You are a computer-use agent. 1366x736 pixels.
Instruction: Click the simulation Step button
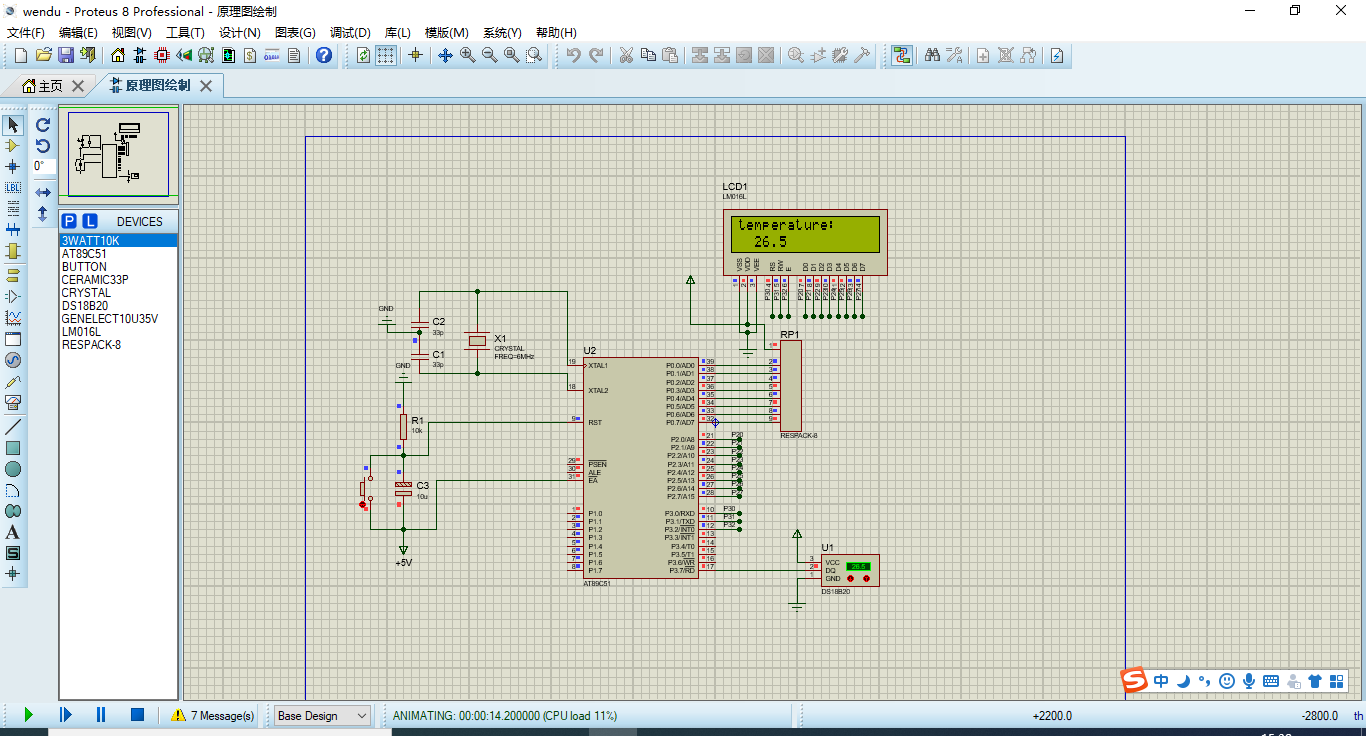[x=65, y=715]
